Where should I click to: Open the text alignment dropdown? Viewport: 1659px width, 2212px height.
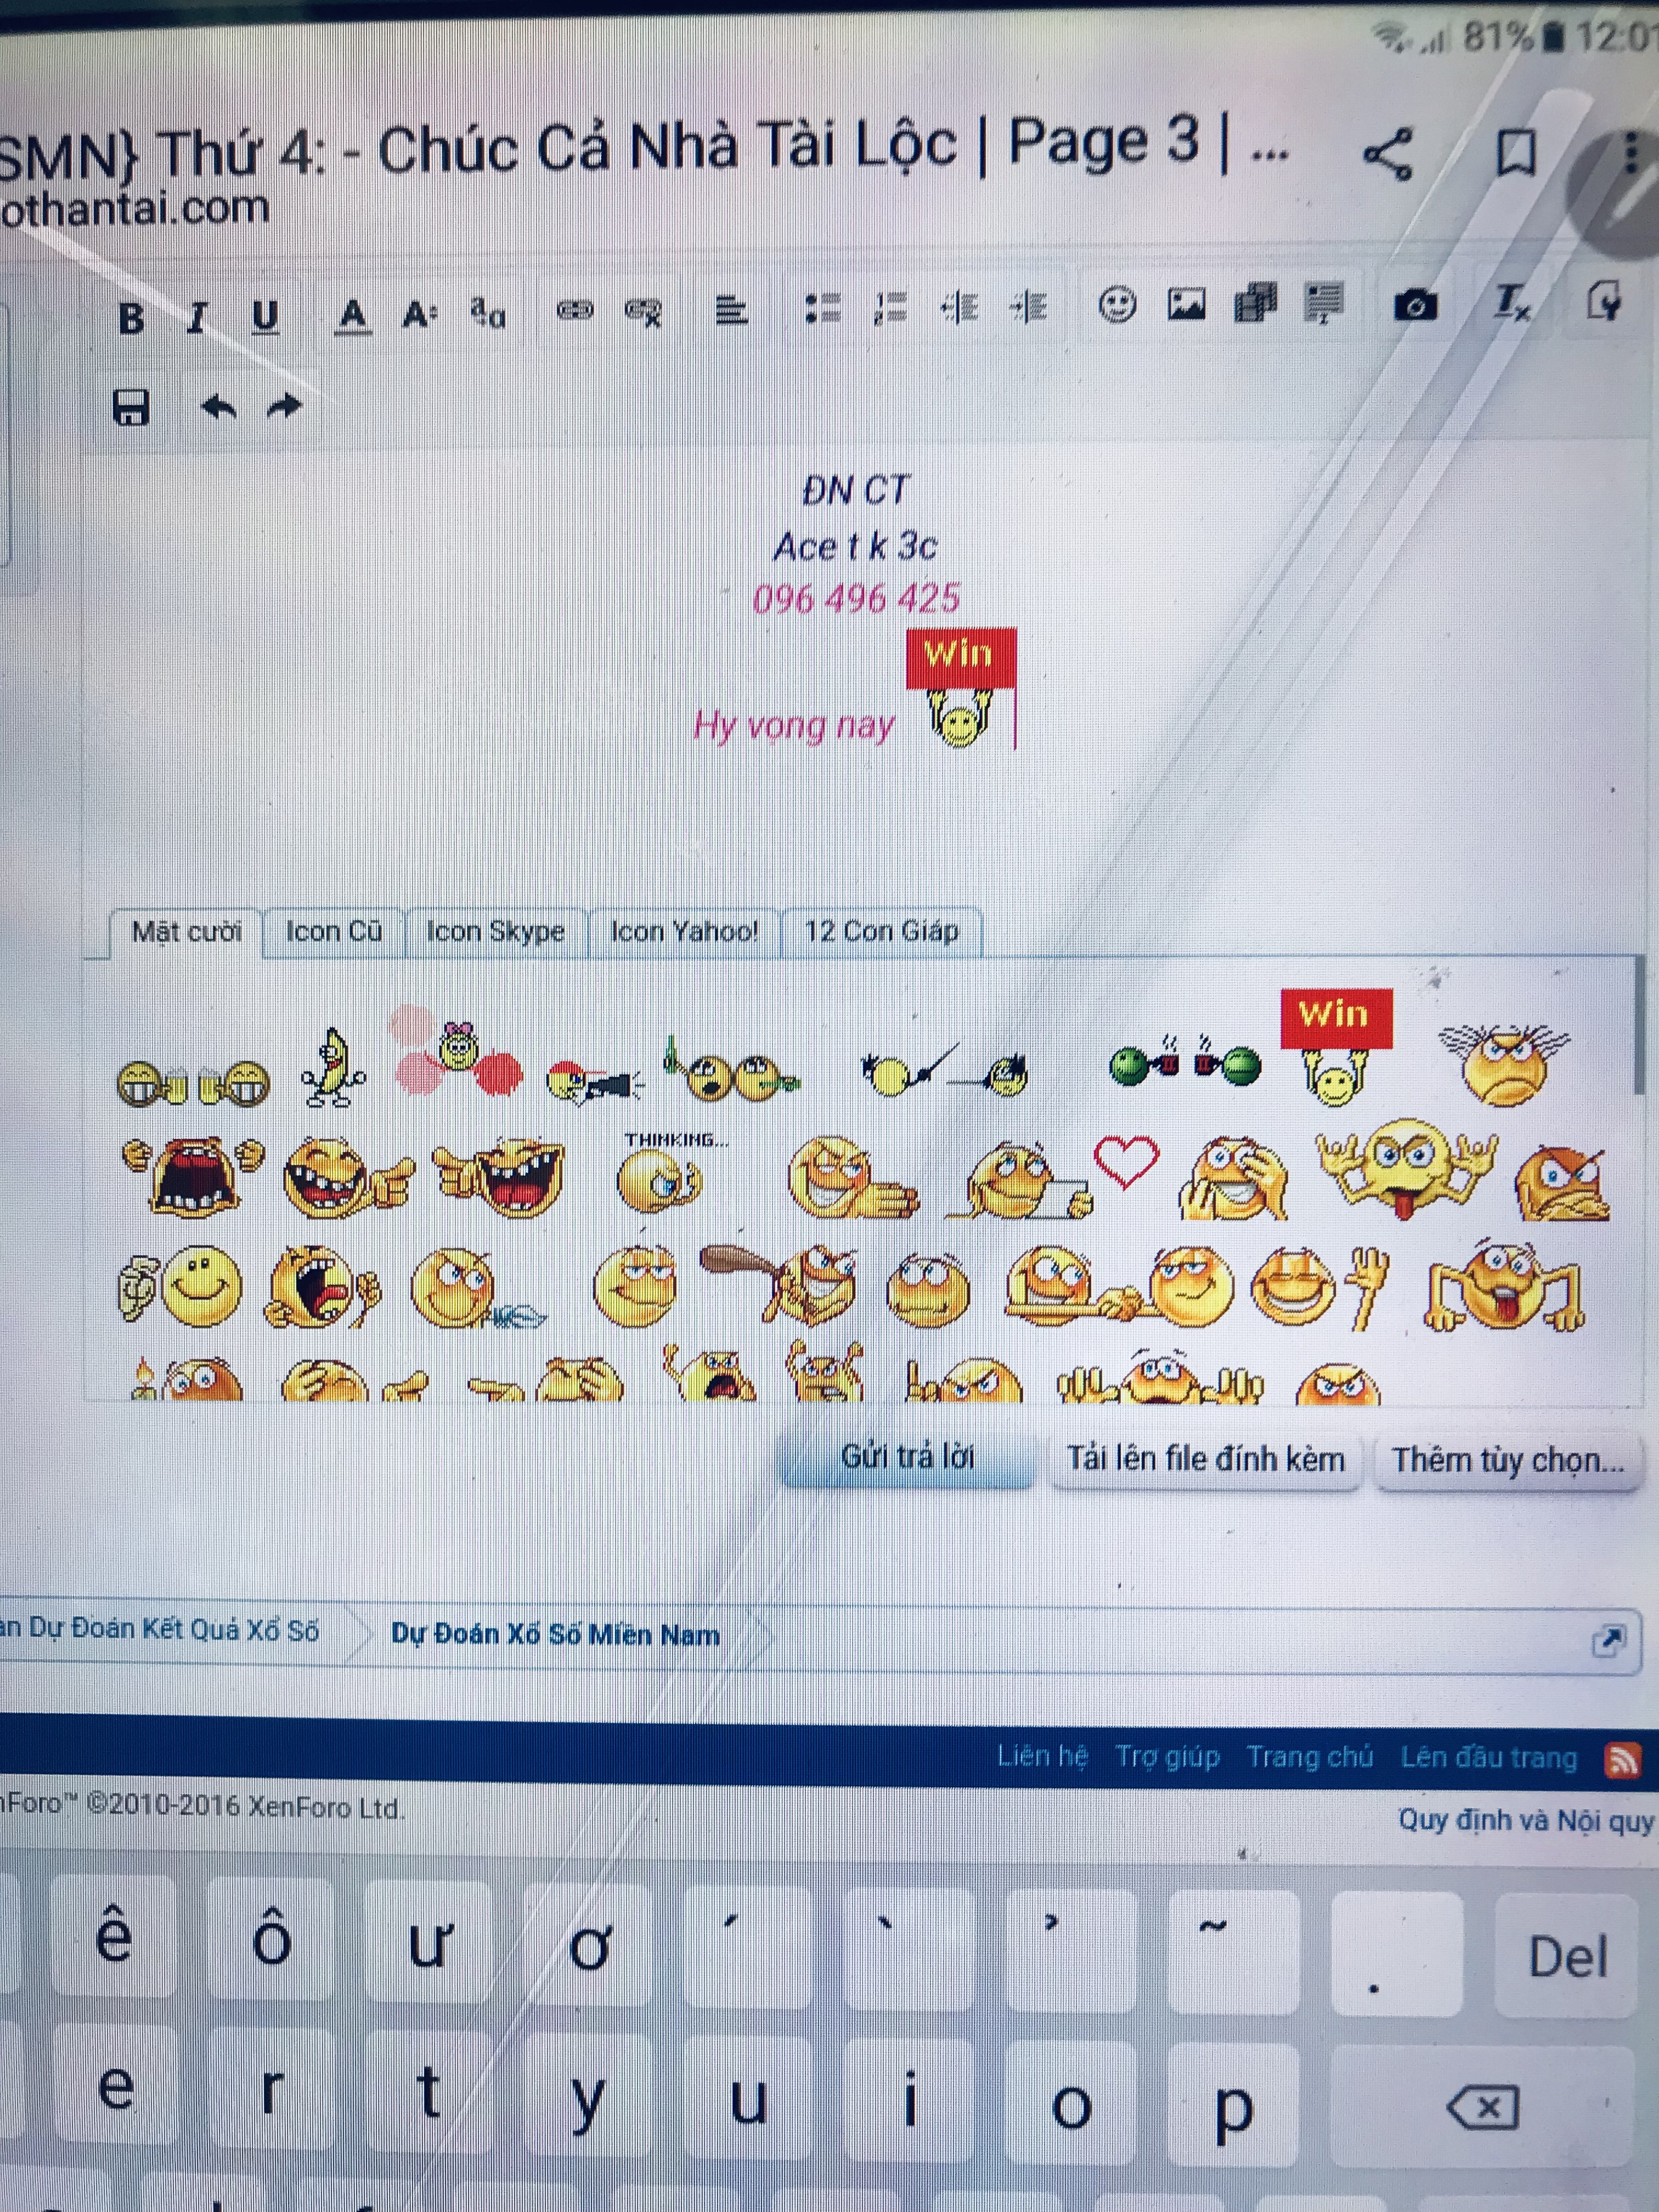(731, 311)
